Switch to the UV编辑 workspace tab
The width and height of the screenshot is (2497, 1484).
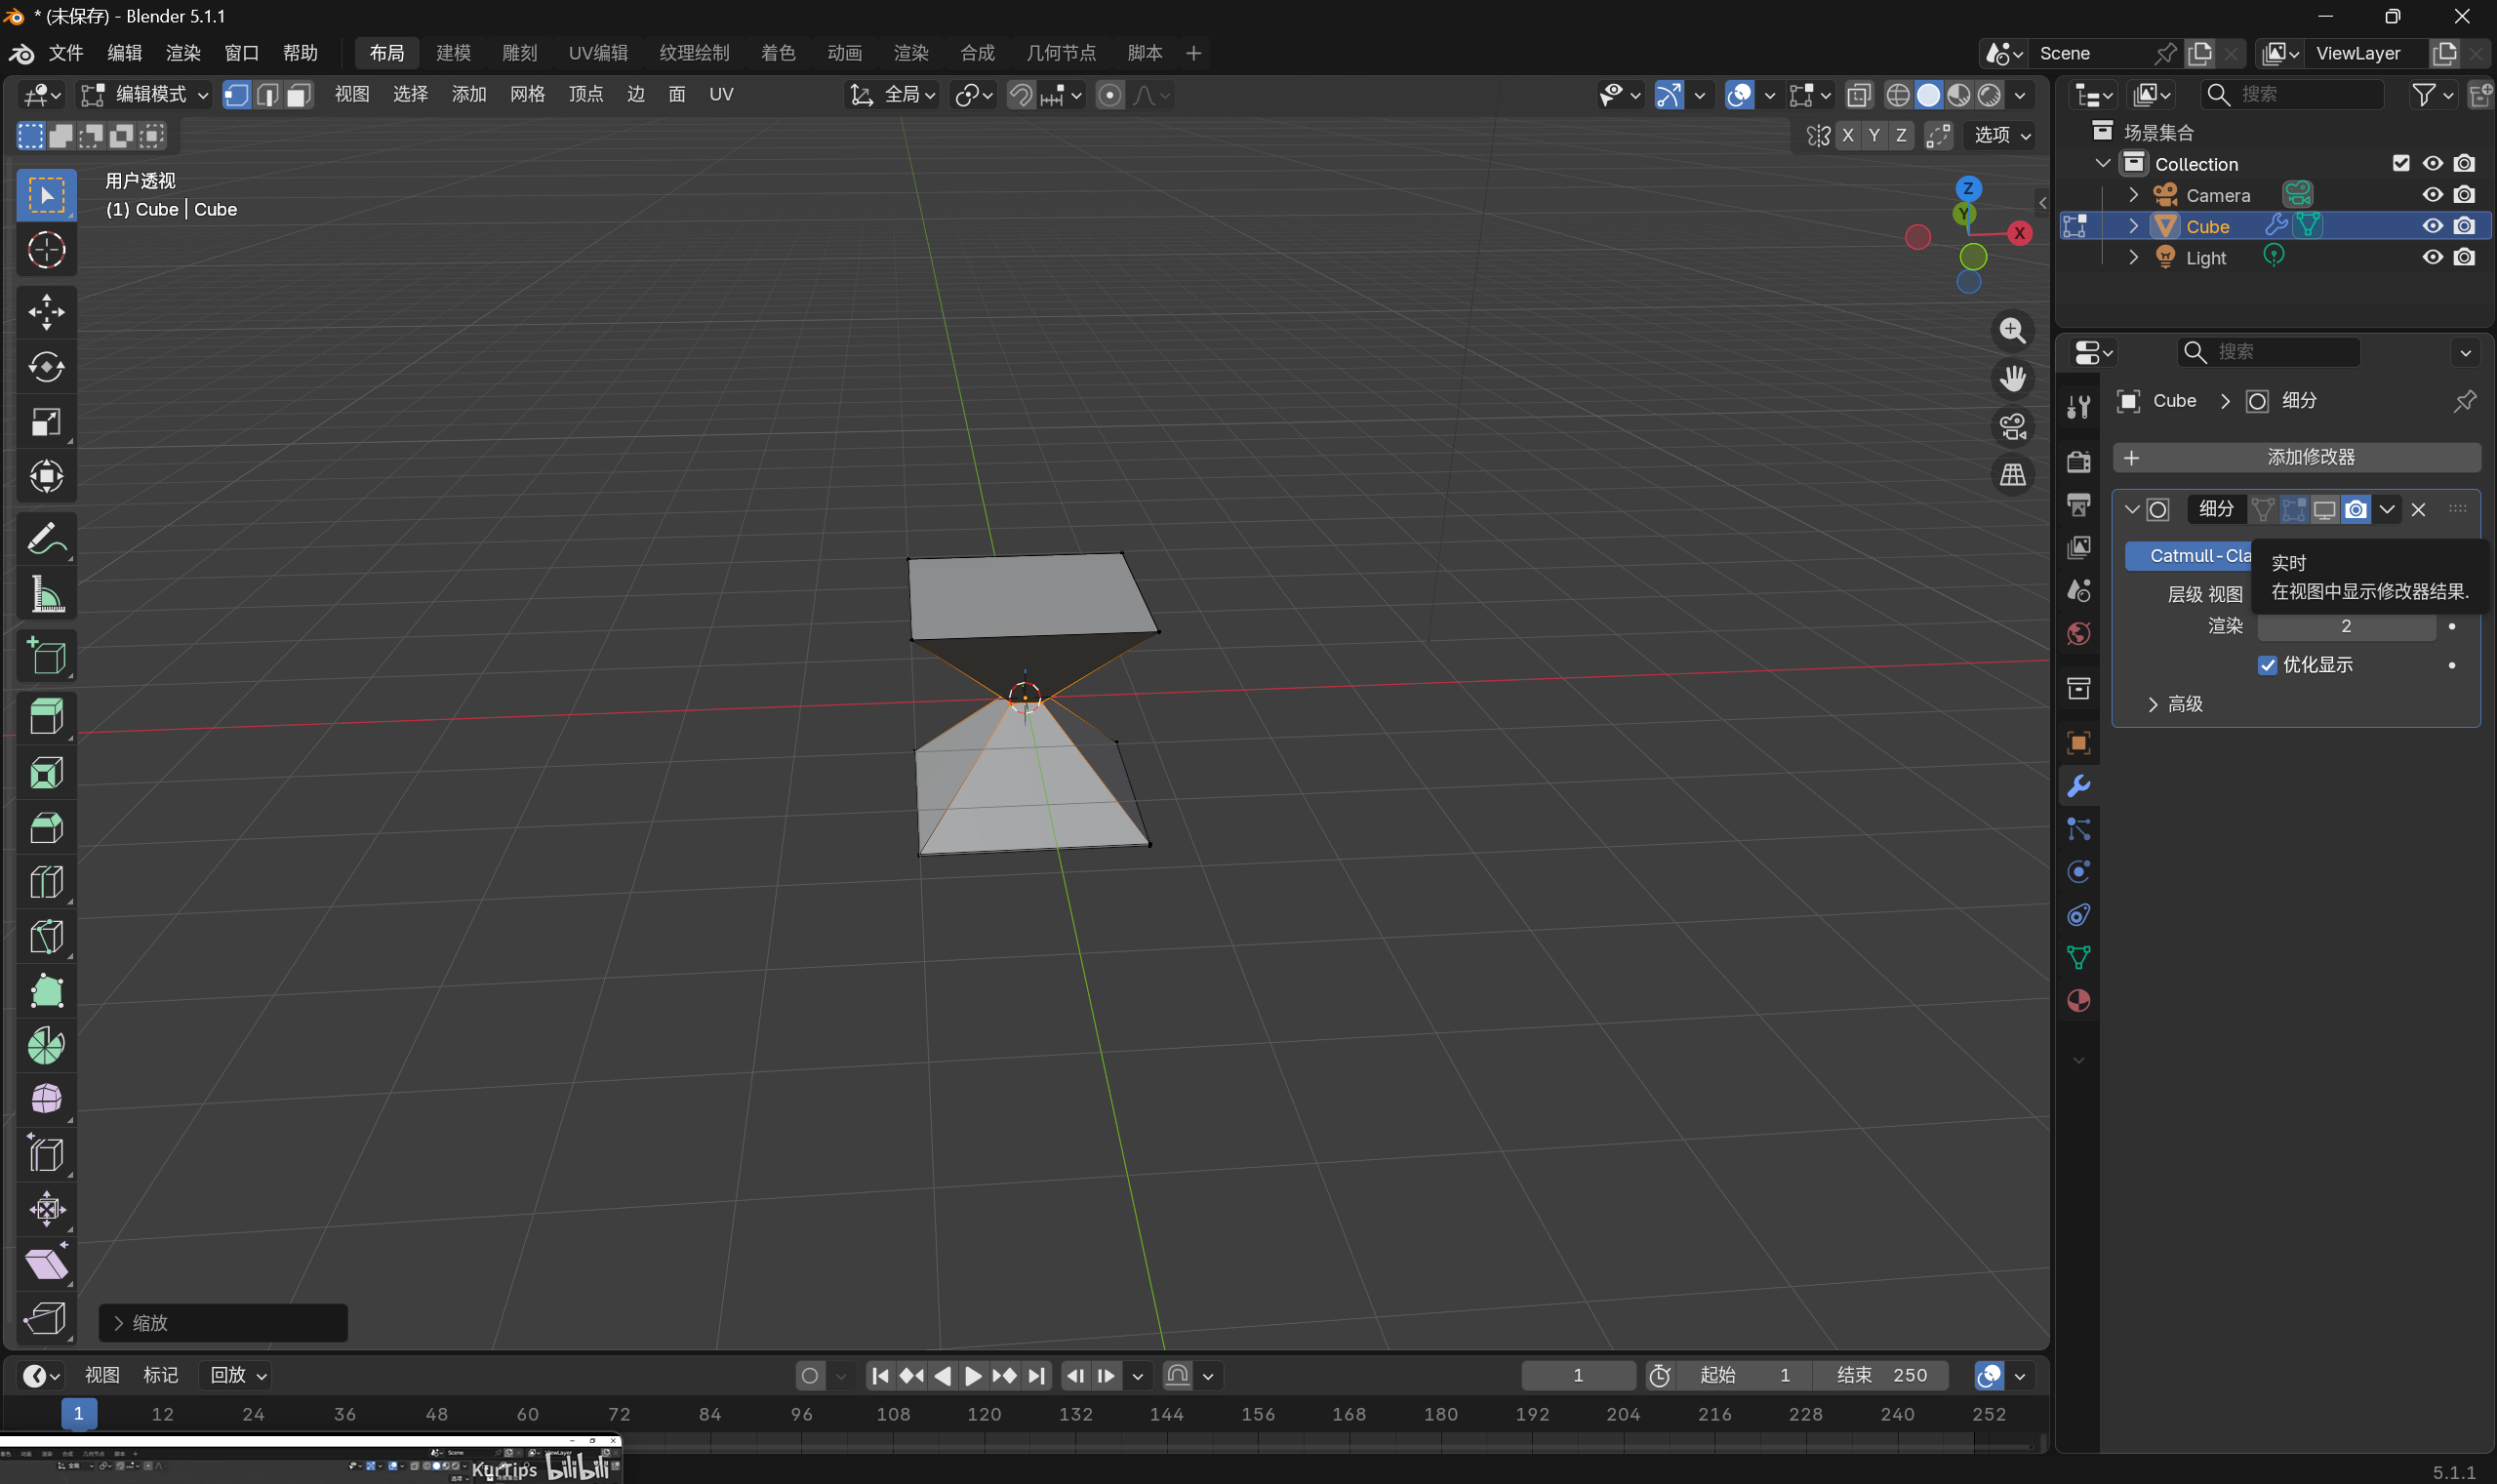[598, 53]
